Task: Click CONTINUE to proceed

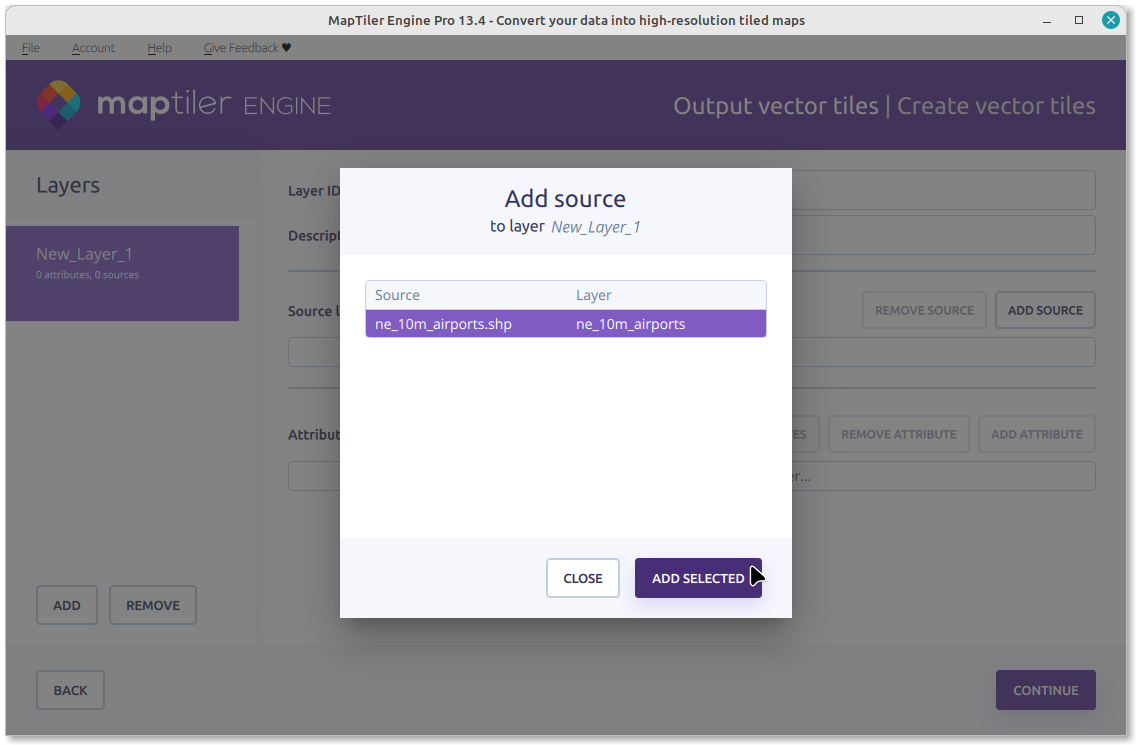Action: 1045,690
